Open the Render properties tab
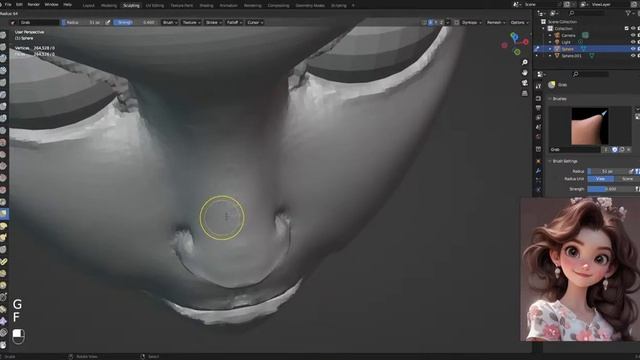 click(538, 98)
